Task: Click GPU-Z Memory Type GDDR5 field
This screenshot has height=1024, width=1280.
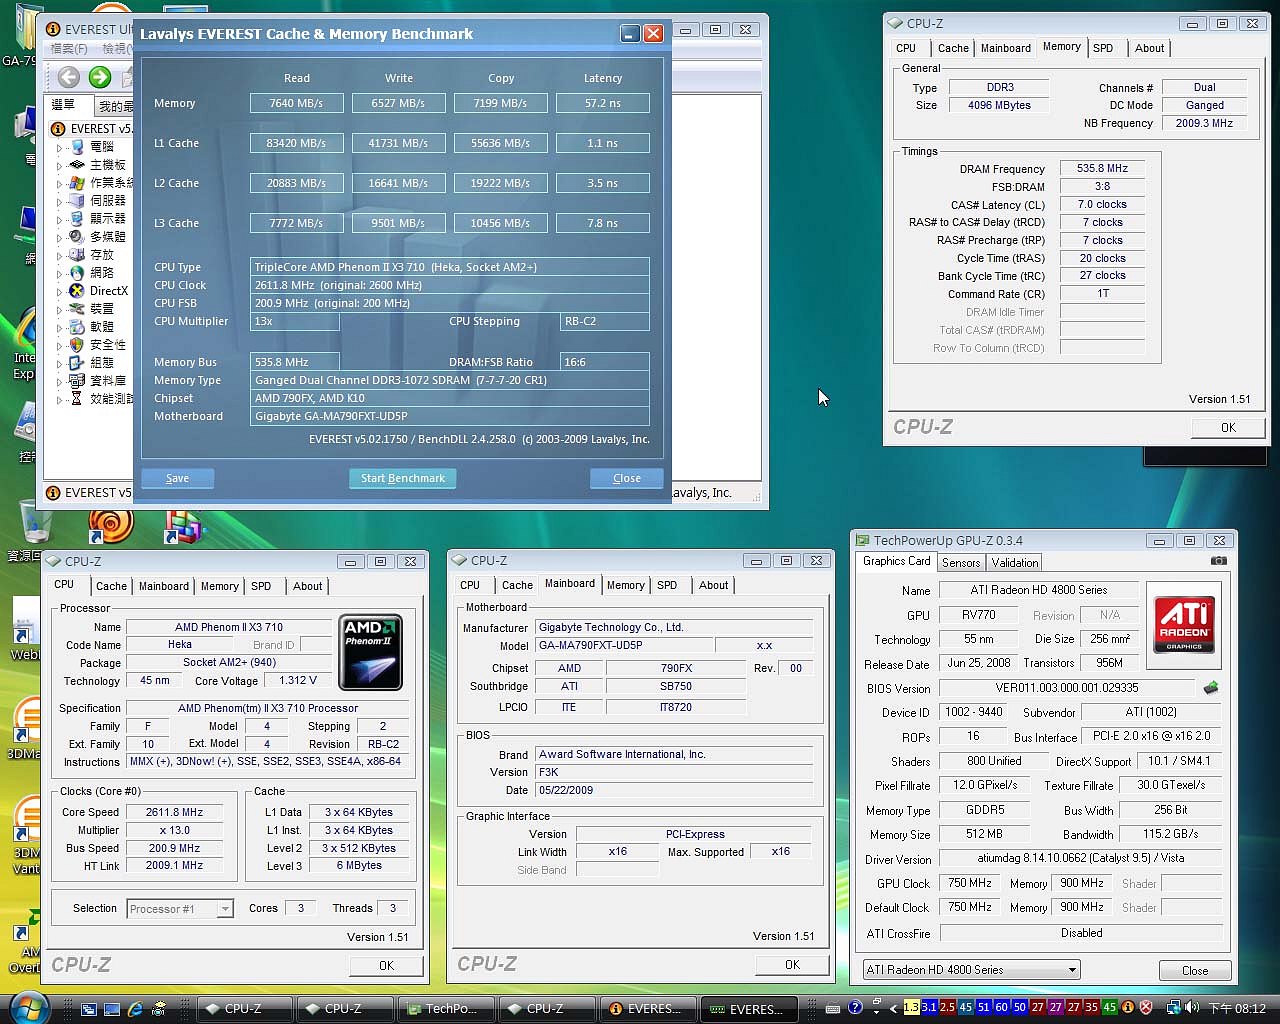Action: [x=985, y=810]
